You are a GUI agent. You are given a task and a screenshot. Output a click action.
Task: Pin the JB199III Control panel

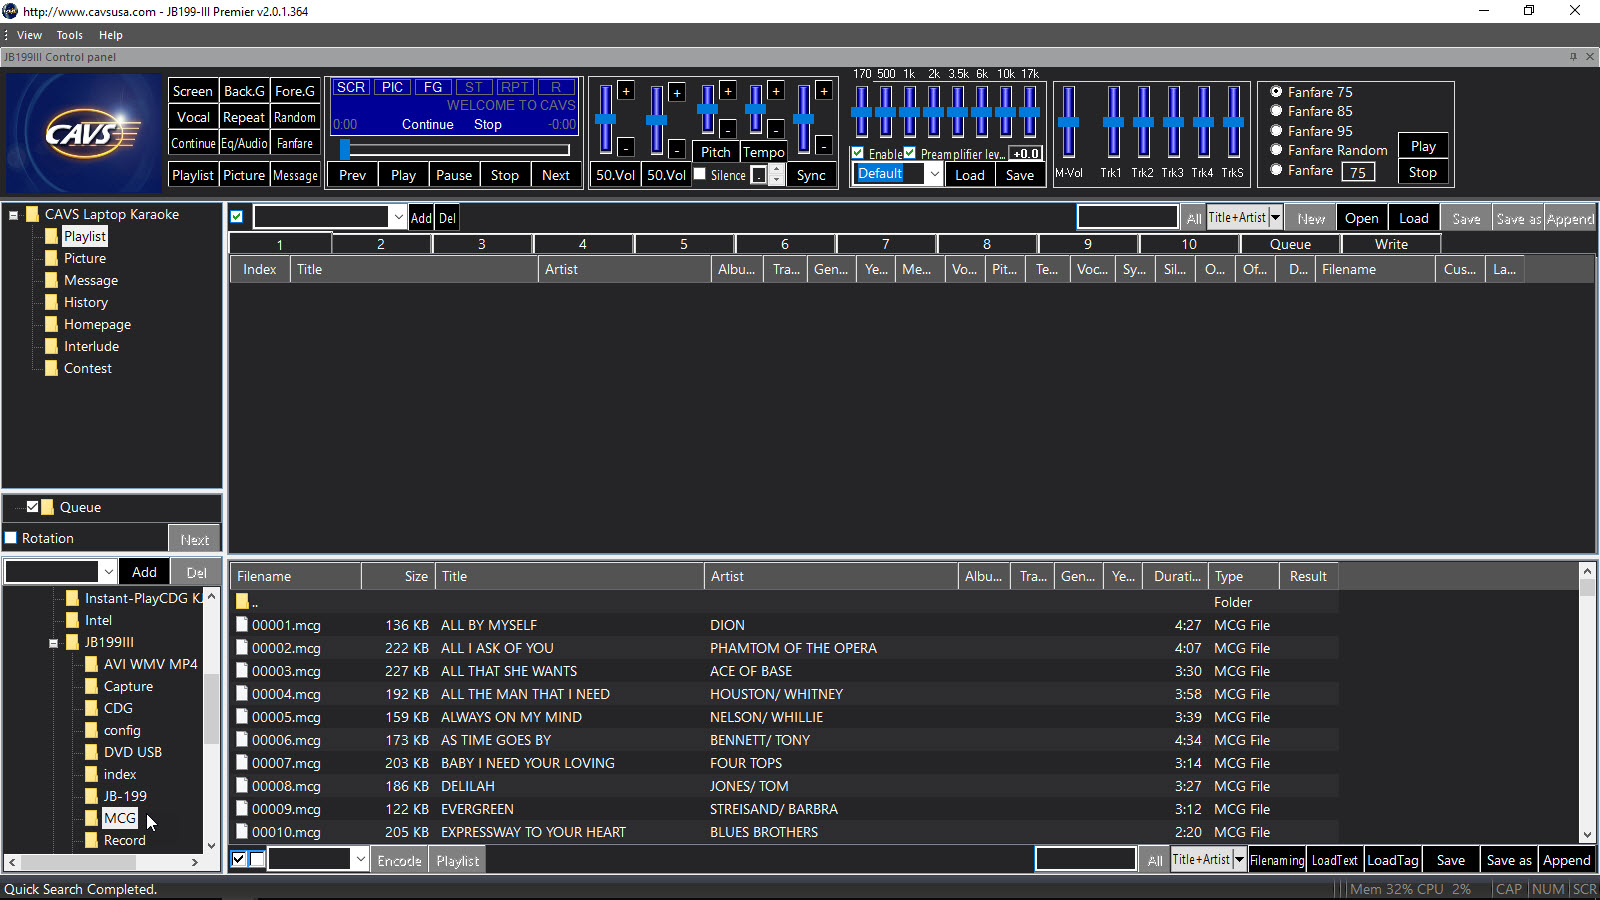click(1573, 57)
